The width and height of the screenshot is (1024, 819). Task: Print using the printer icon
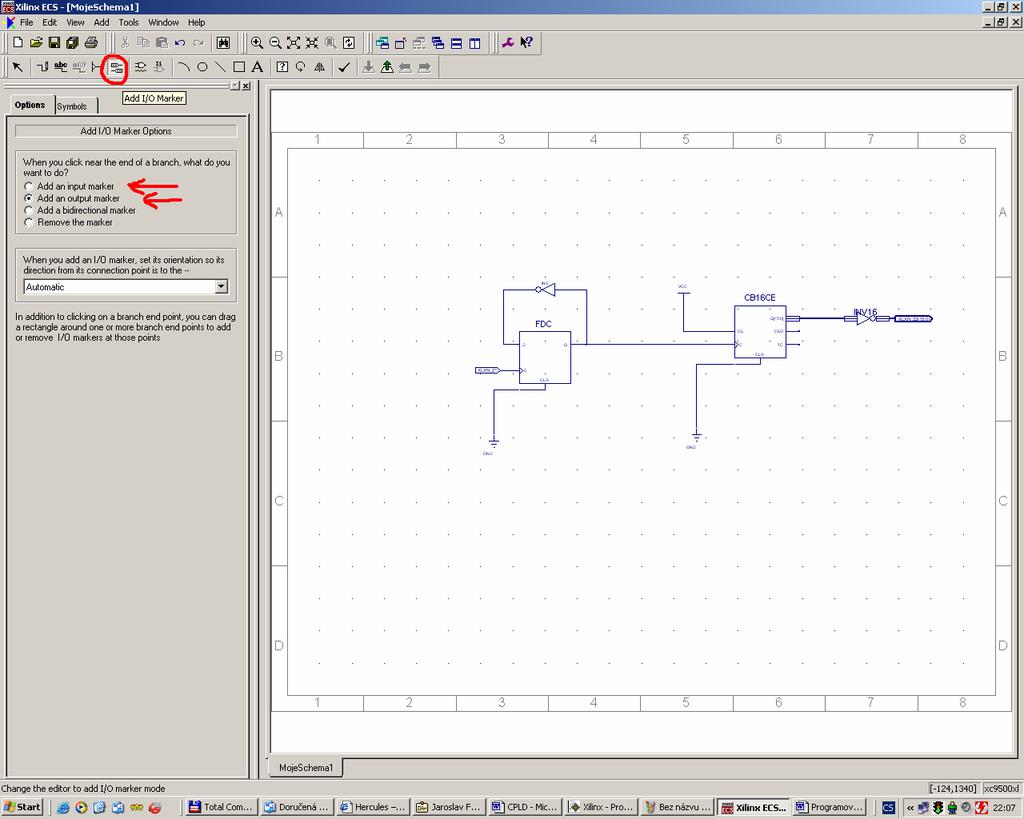91,43
